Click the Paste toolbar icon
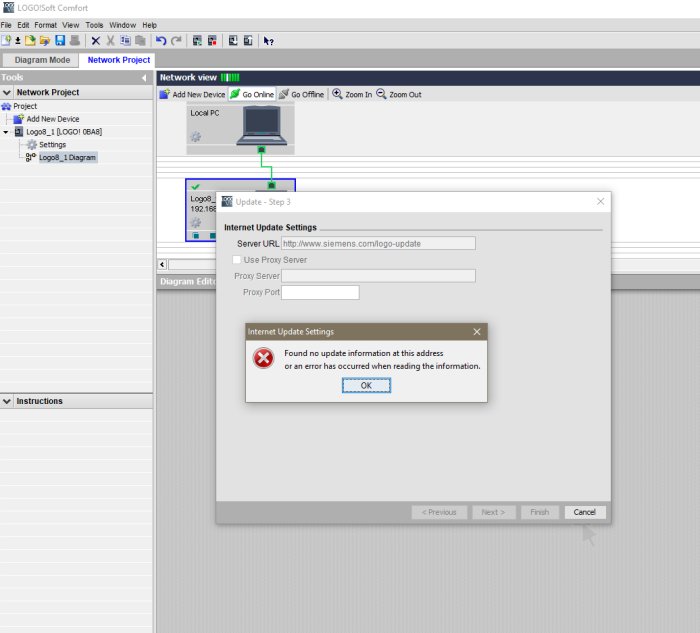Image resolution: width=700 pixels, height=633 pixels. (x=140, y=41)
